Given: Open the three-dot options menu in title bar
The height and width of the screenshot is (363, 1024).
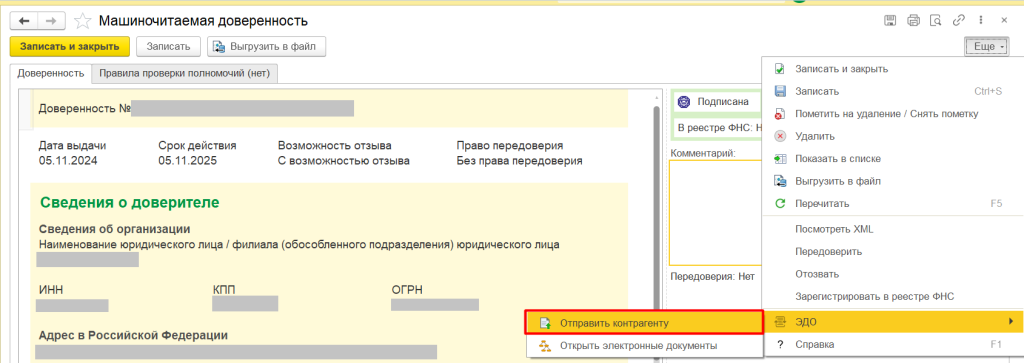Looking at the screenshot, I should [x=981, y=21].
